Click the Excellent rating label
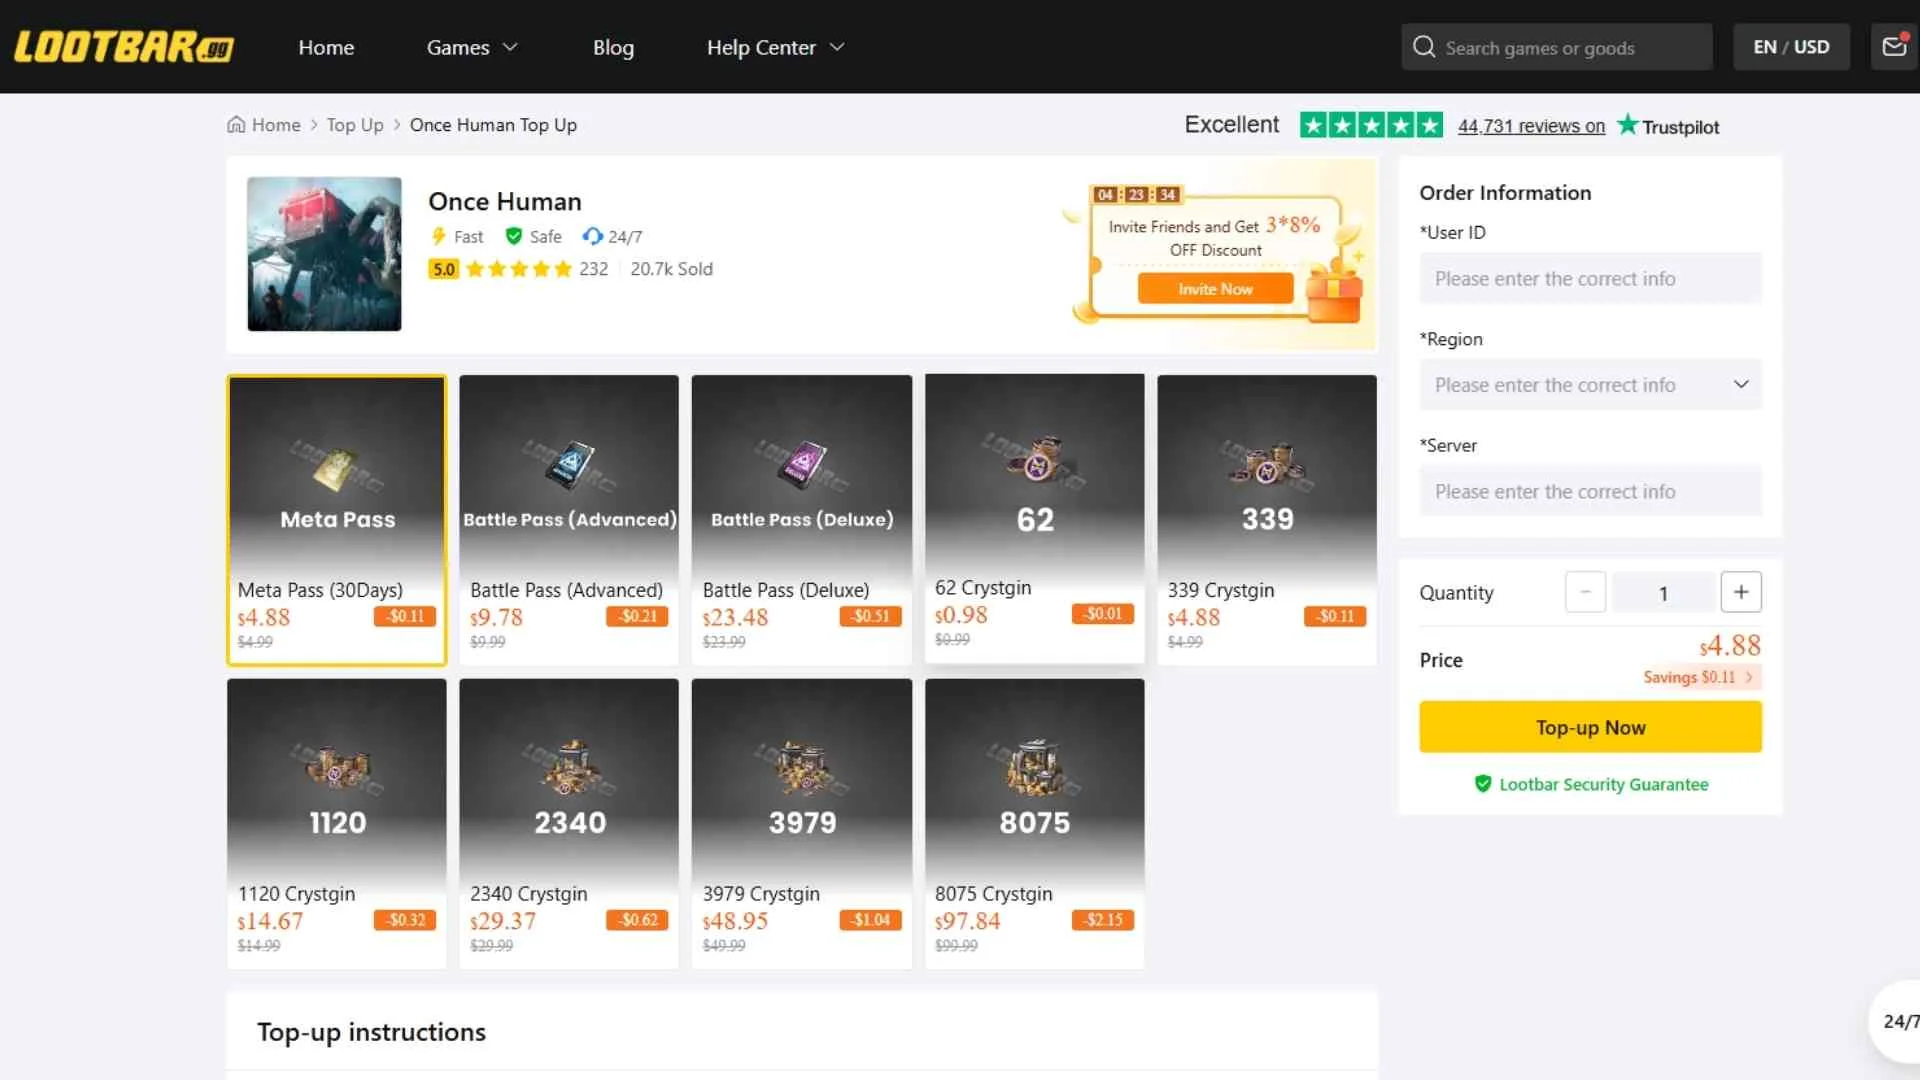 pyautogui.click(x=1231, y=125)
